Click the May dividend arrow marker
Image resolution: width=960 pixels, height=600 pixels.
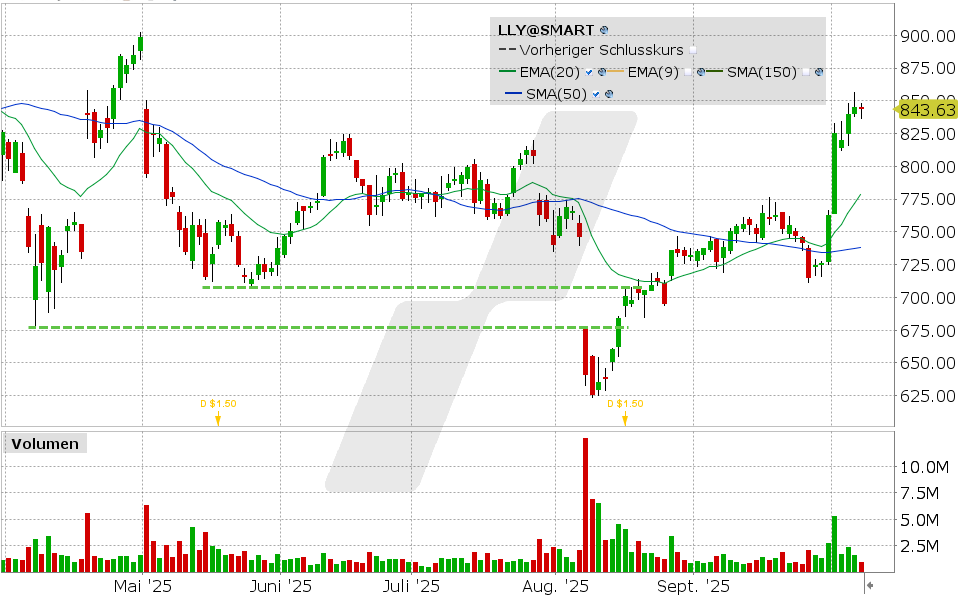click(217, 420)
